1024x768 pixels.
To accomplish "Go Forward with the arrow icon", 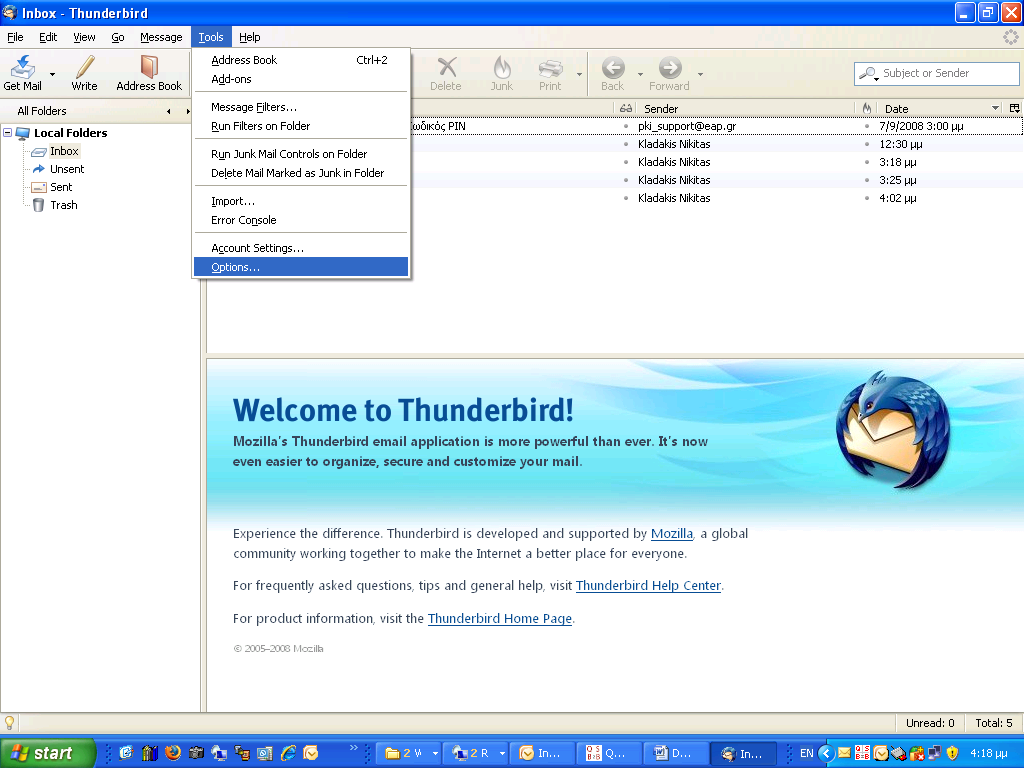I will tap(670, 67).
